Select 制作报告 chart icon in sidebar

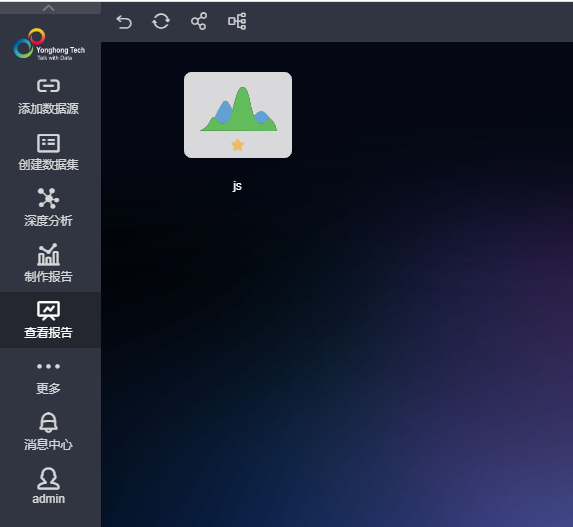pyautogui.click(x=48, y=254)
